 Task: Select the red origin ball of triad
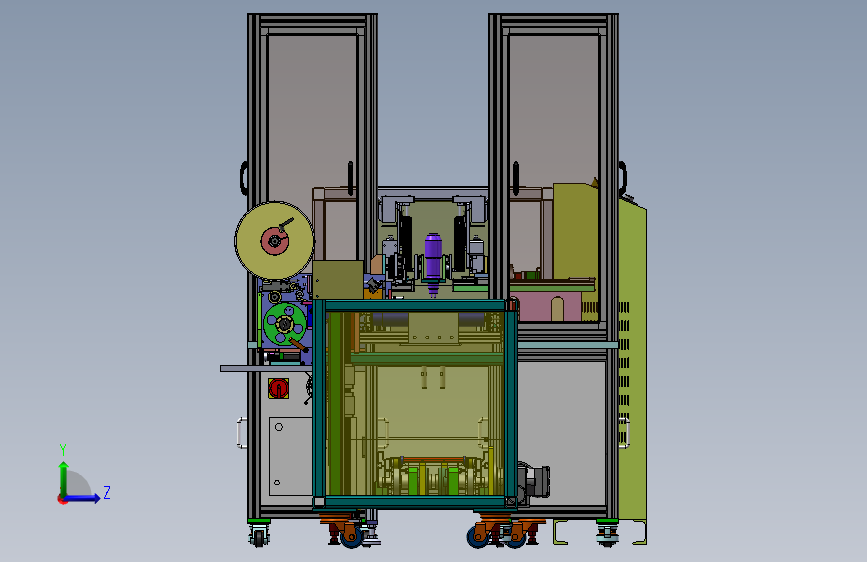(62, 499)
